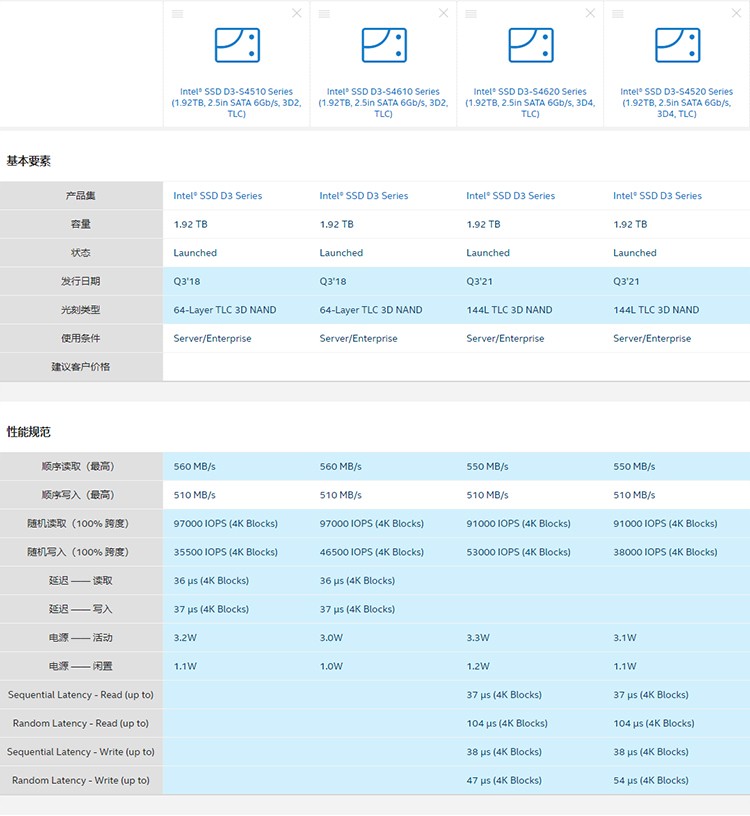The height and width of the screenshot is (816, 750).
Task: Close the D3-S4620 comparison column
Action: coord(590,13)
